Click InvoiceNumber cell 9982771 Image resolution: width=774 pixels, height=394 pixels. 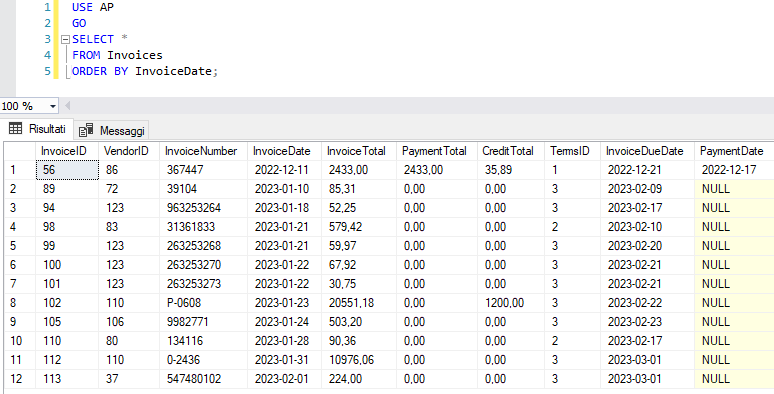[203, 322]
